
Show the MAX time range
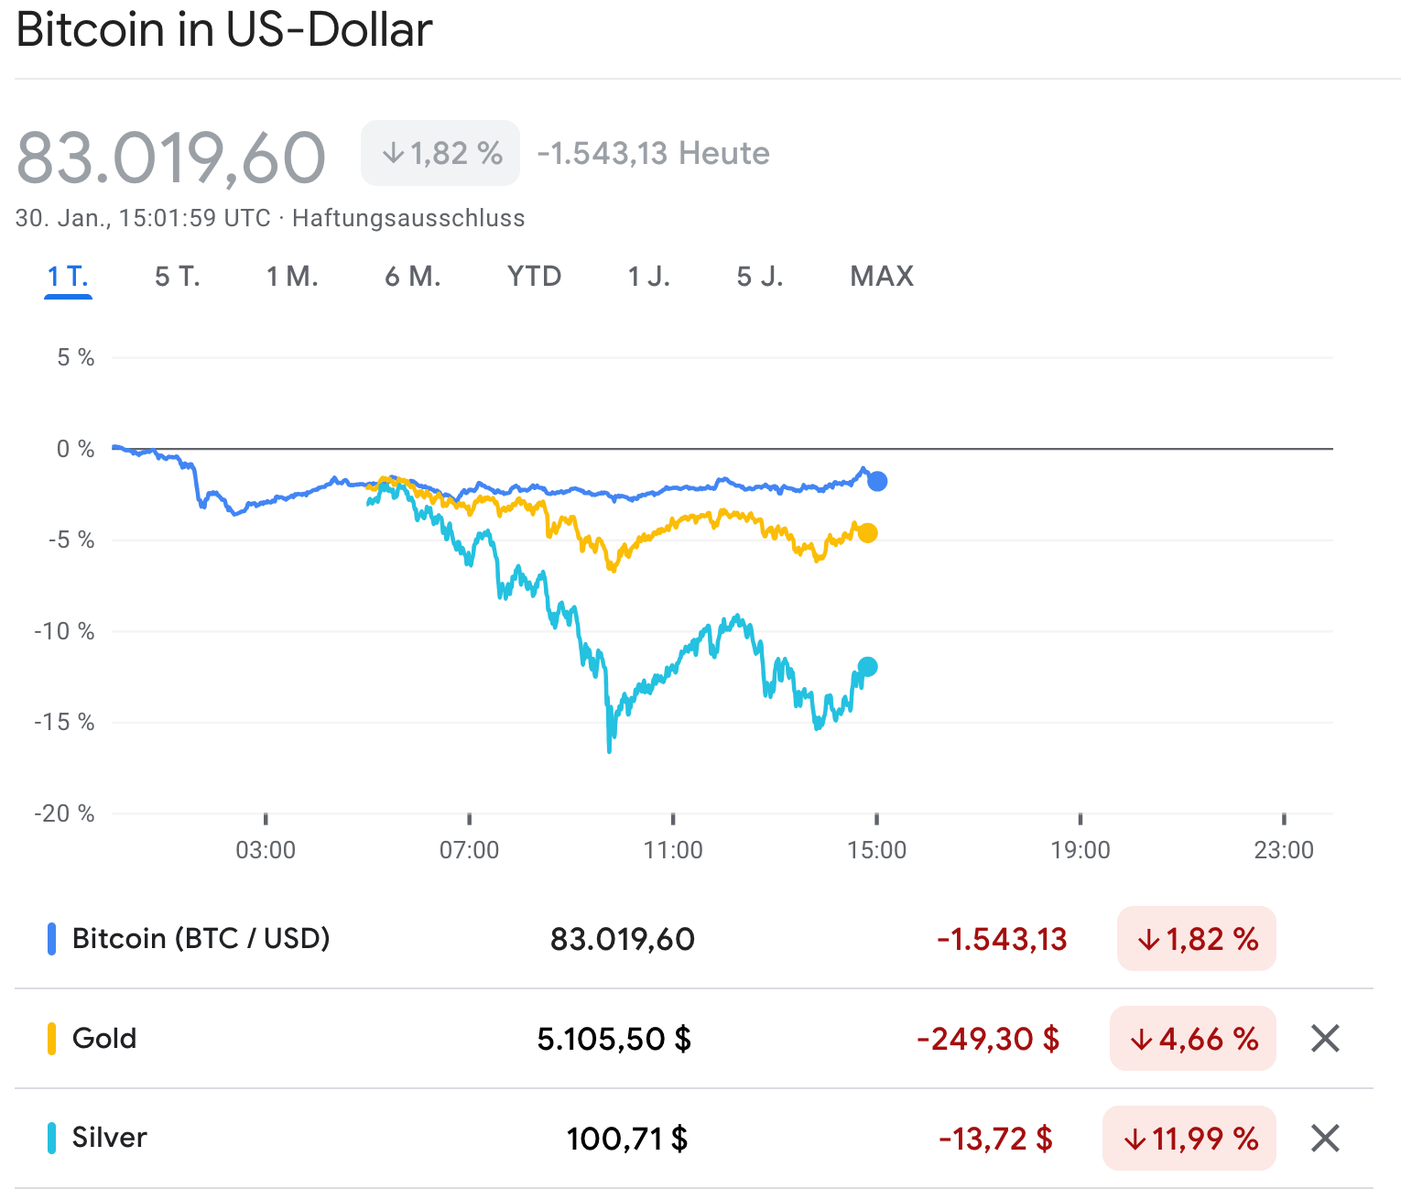pos(881,276)
